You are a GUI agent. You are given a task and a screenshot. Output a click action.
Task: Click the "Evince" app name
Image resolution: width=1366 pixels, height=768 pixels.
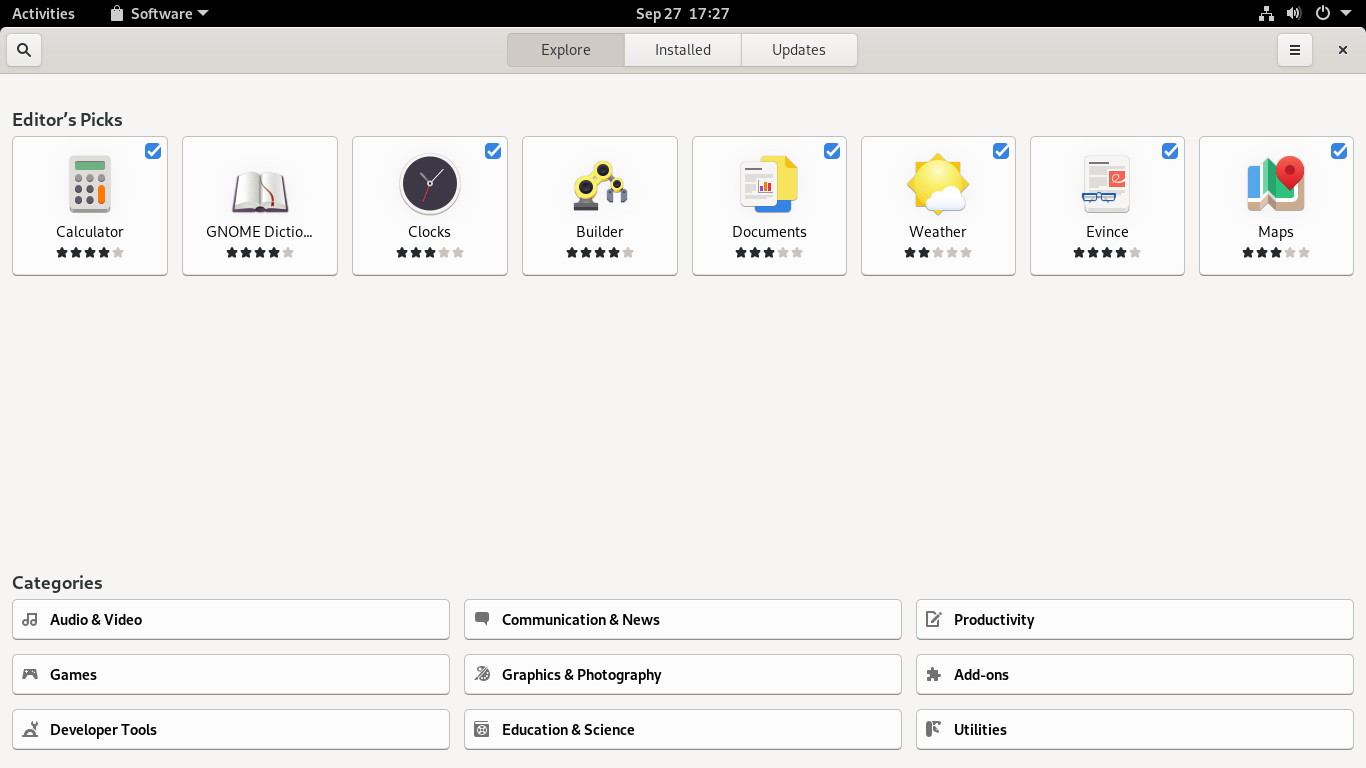pyautogui.click(x=1107, y=232)
